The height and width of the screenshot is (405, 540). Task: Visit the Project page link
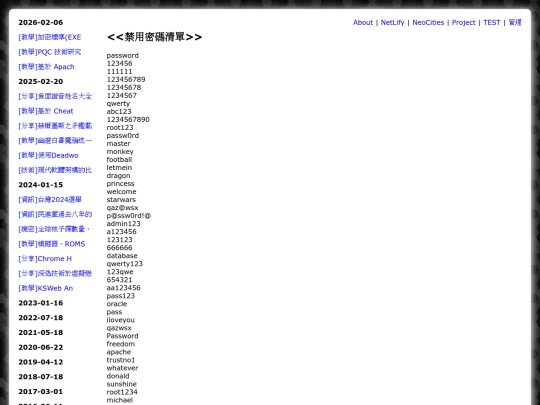[x=463, y=22]
